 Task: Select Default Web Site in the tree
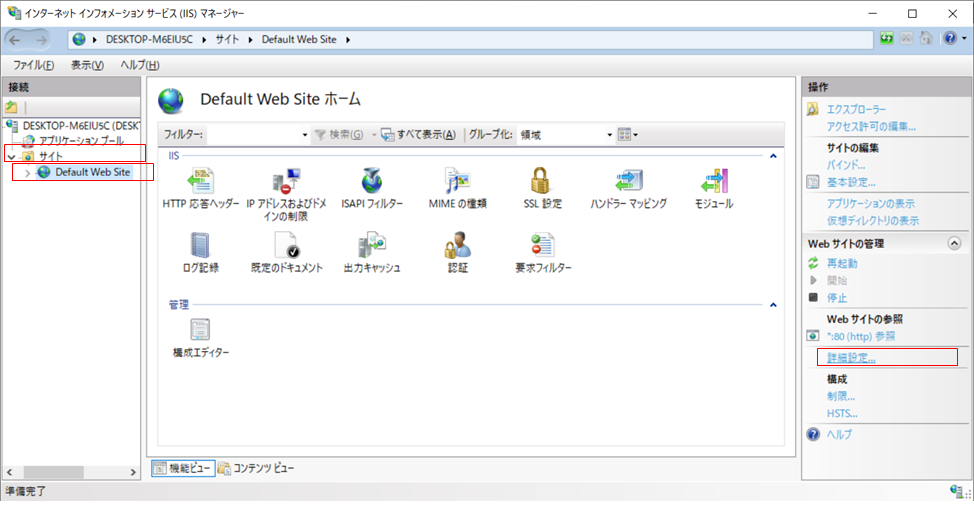click(x=93, y=172)
